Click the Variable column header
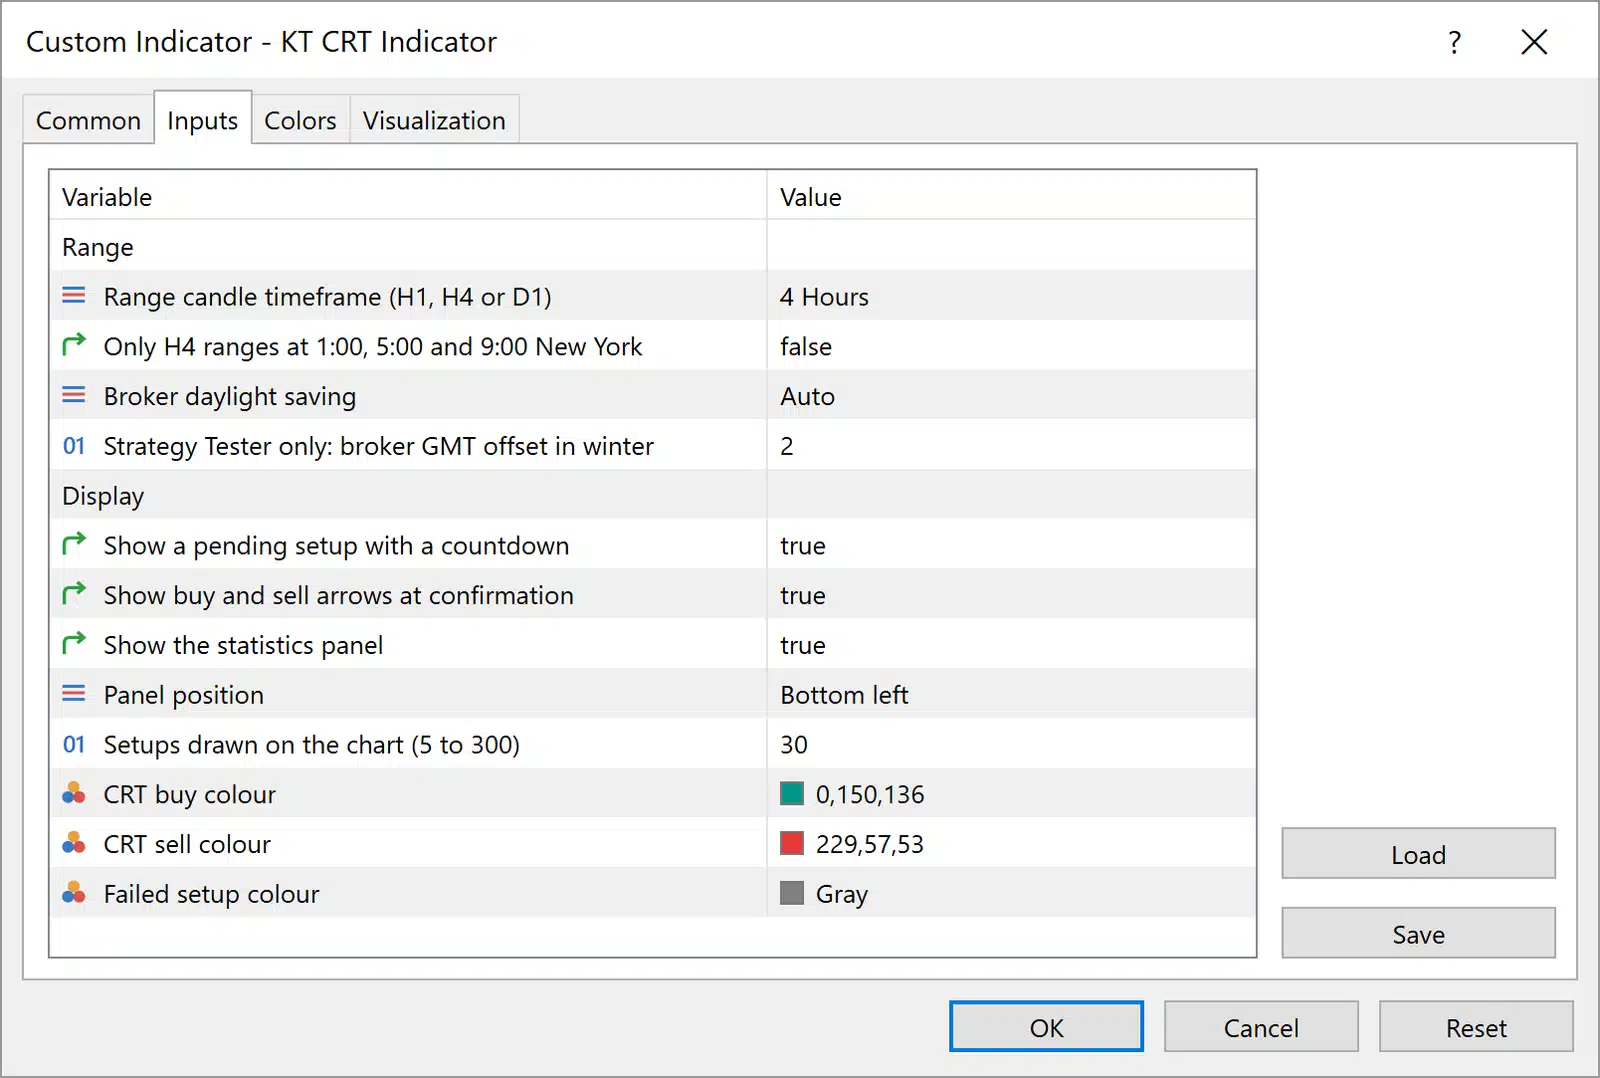The height and width of the screenshot is (1078, 1600). 408,196
